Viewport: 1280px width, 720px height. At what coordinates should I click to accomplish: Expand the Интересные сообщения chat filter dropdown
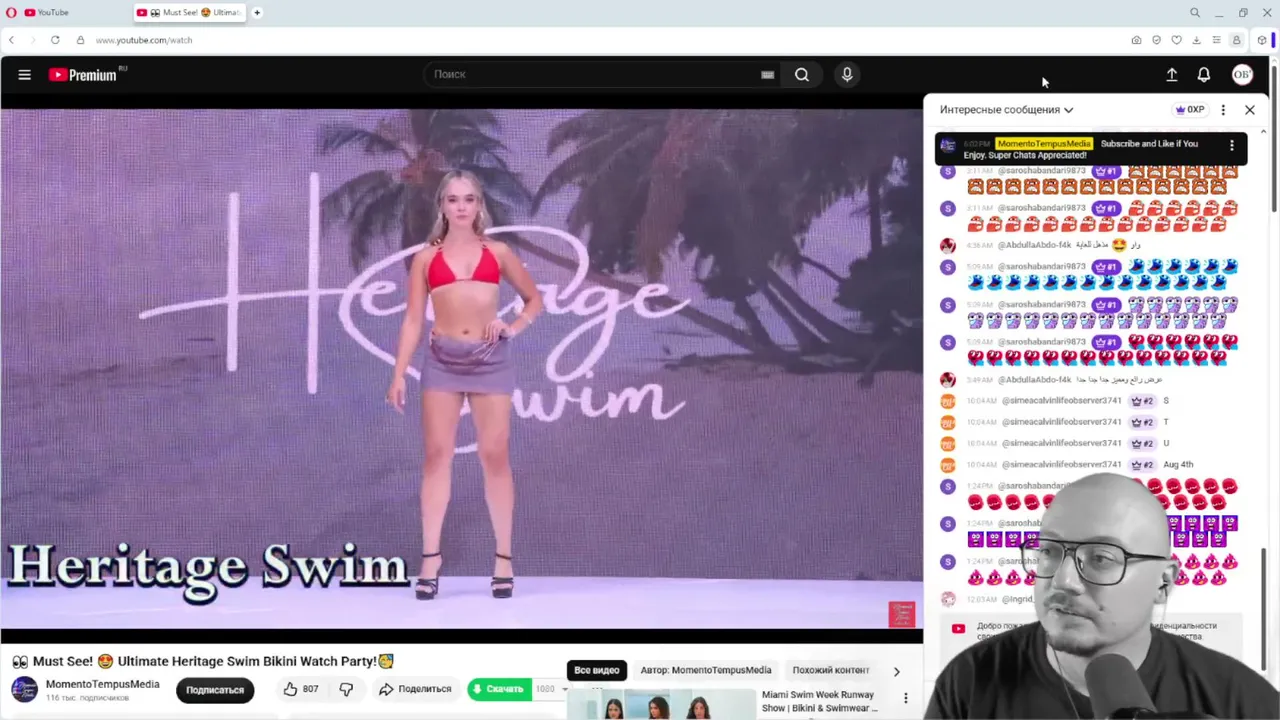tap(1006, 110)
